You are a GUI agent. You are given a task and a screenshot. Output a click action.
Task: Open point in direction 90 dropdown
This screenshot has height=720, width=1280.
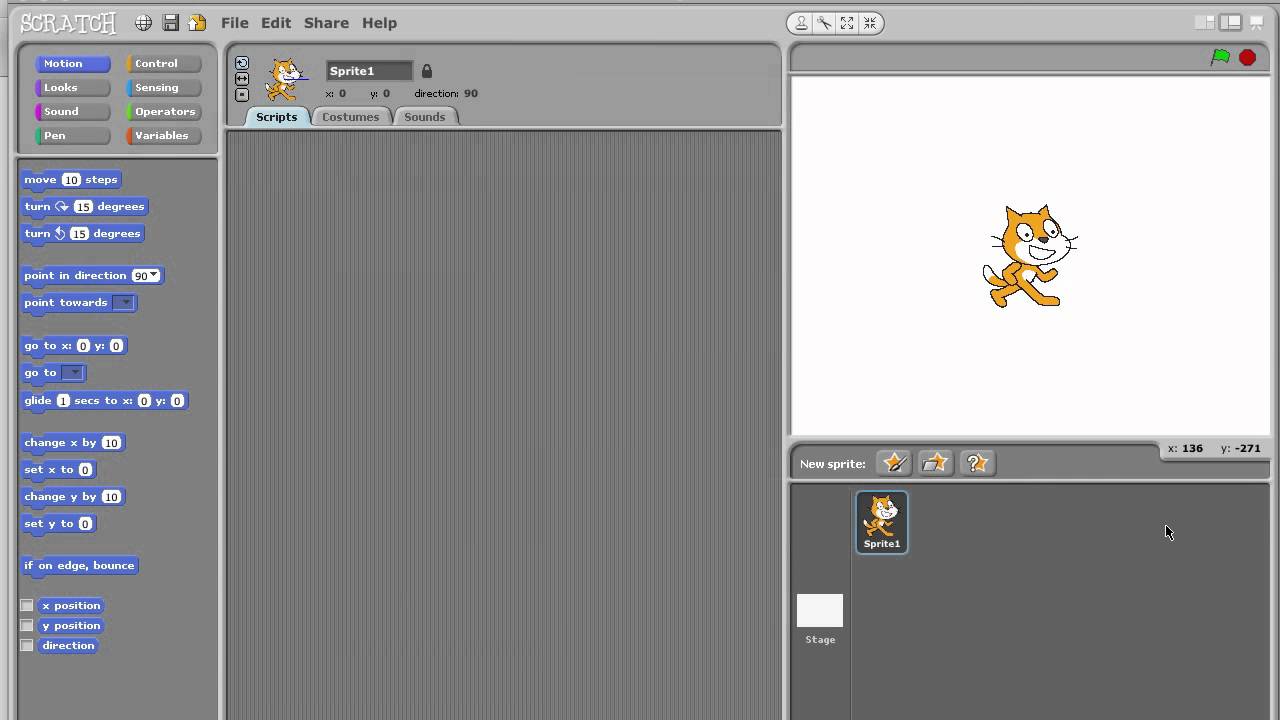click(153, 276)
